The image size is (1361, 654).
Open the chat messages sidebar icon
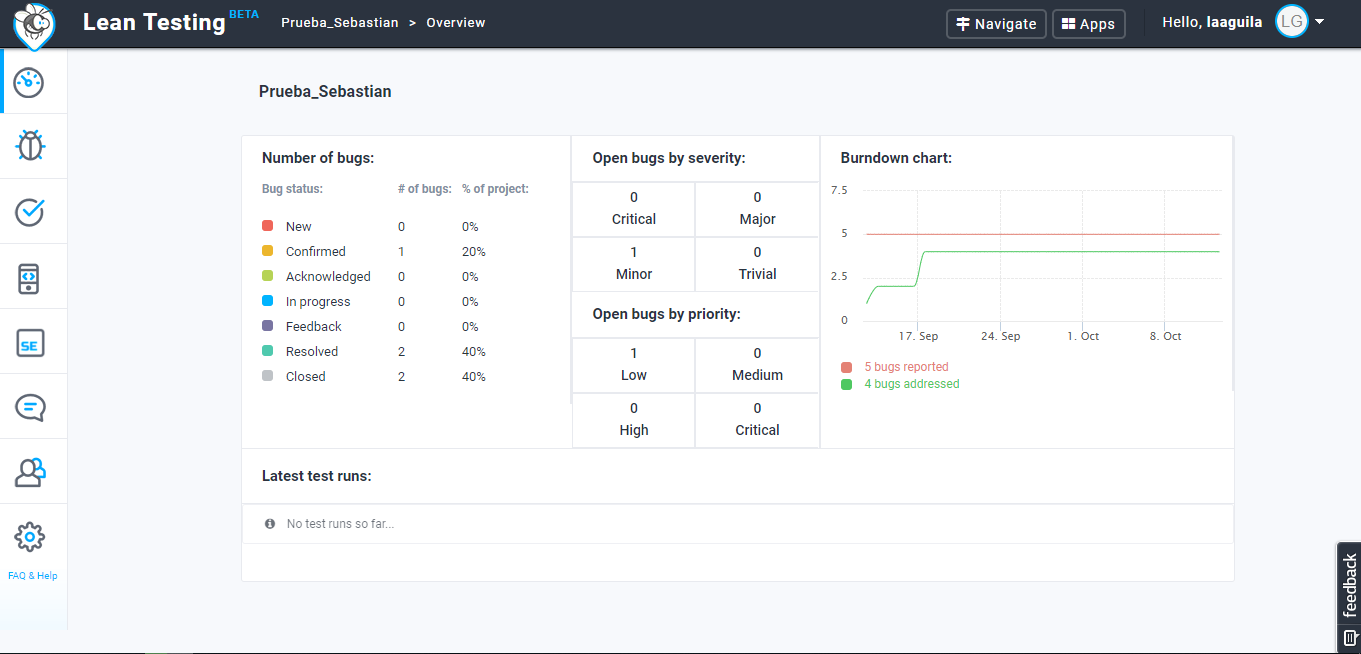[x=30, y=407]
